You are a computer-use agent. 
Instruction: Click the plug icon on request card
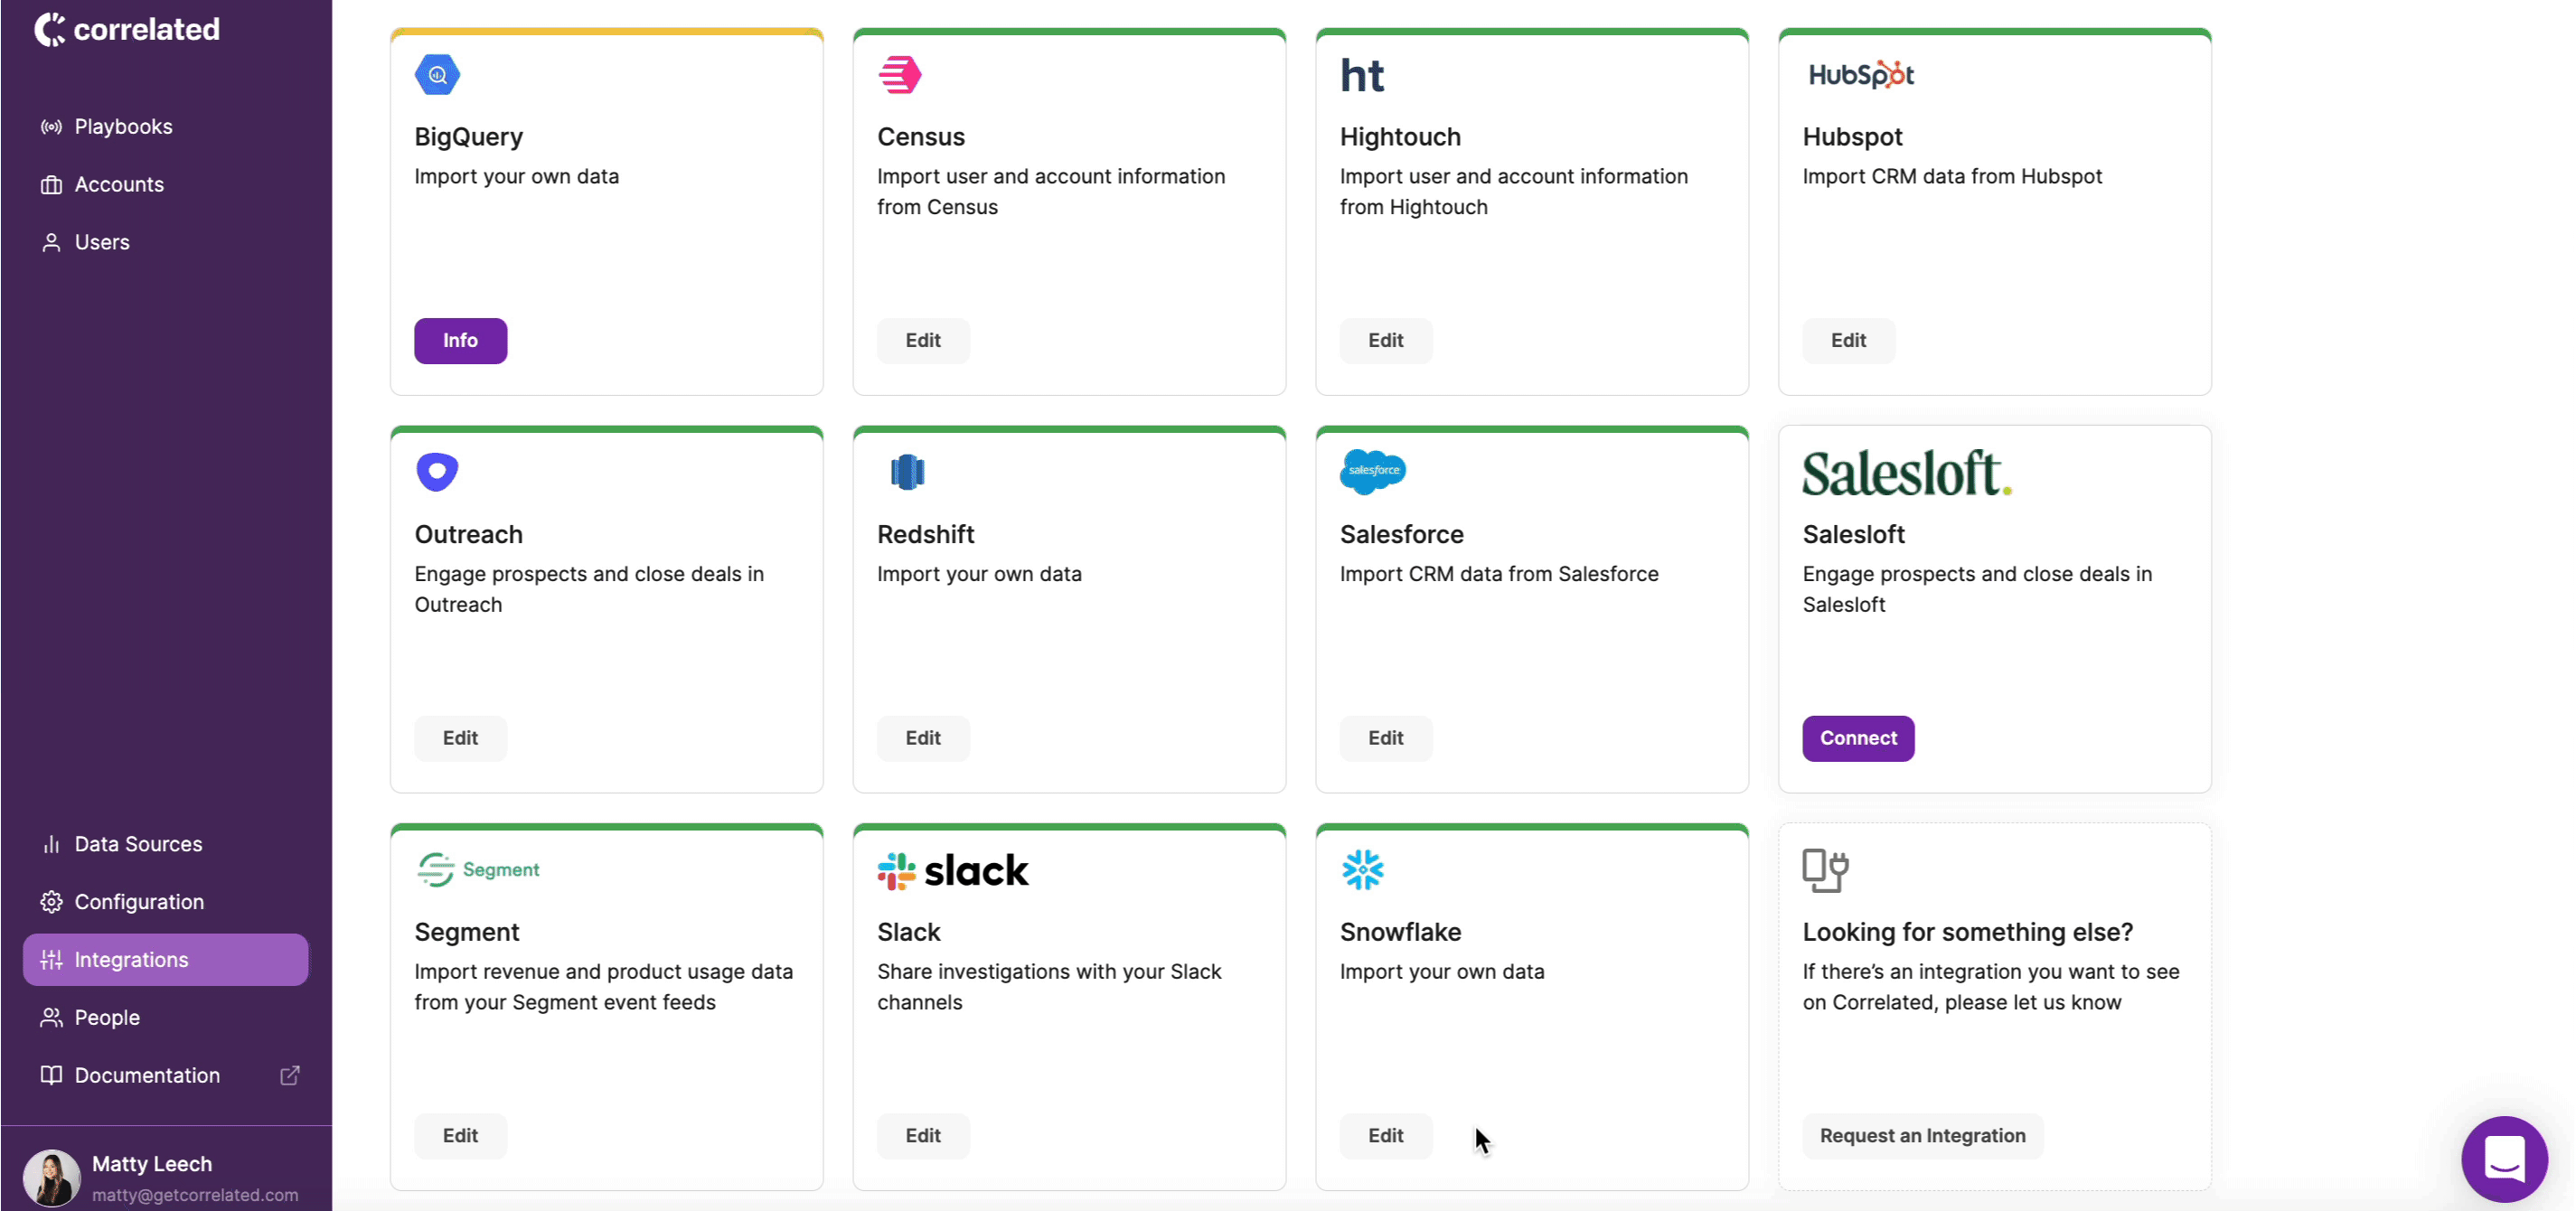[1825, 870]
